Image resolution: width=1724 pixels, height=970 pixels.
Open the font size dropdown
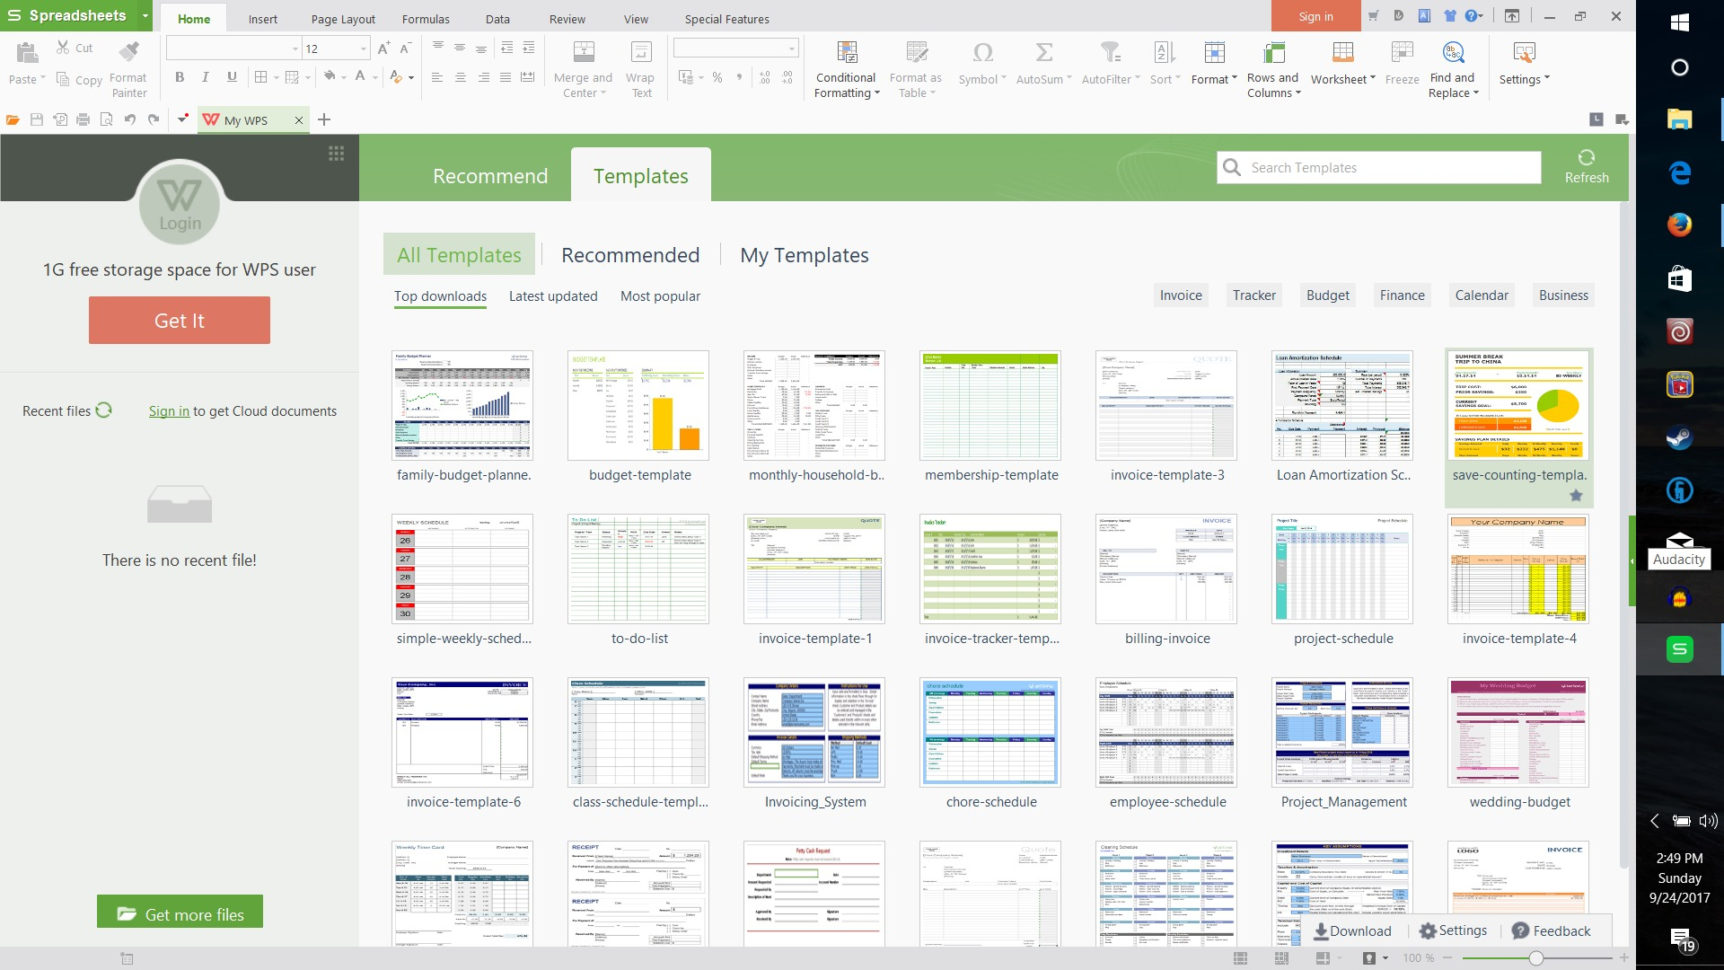362,47
